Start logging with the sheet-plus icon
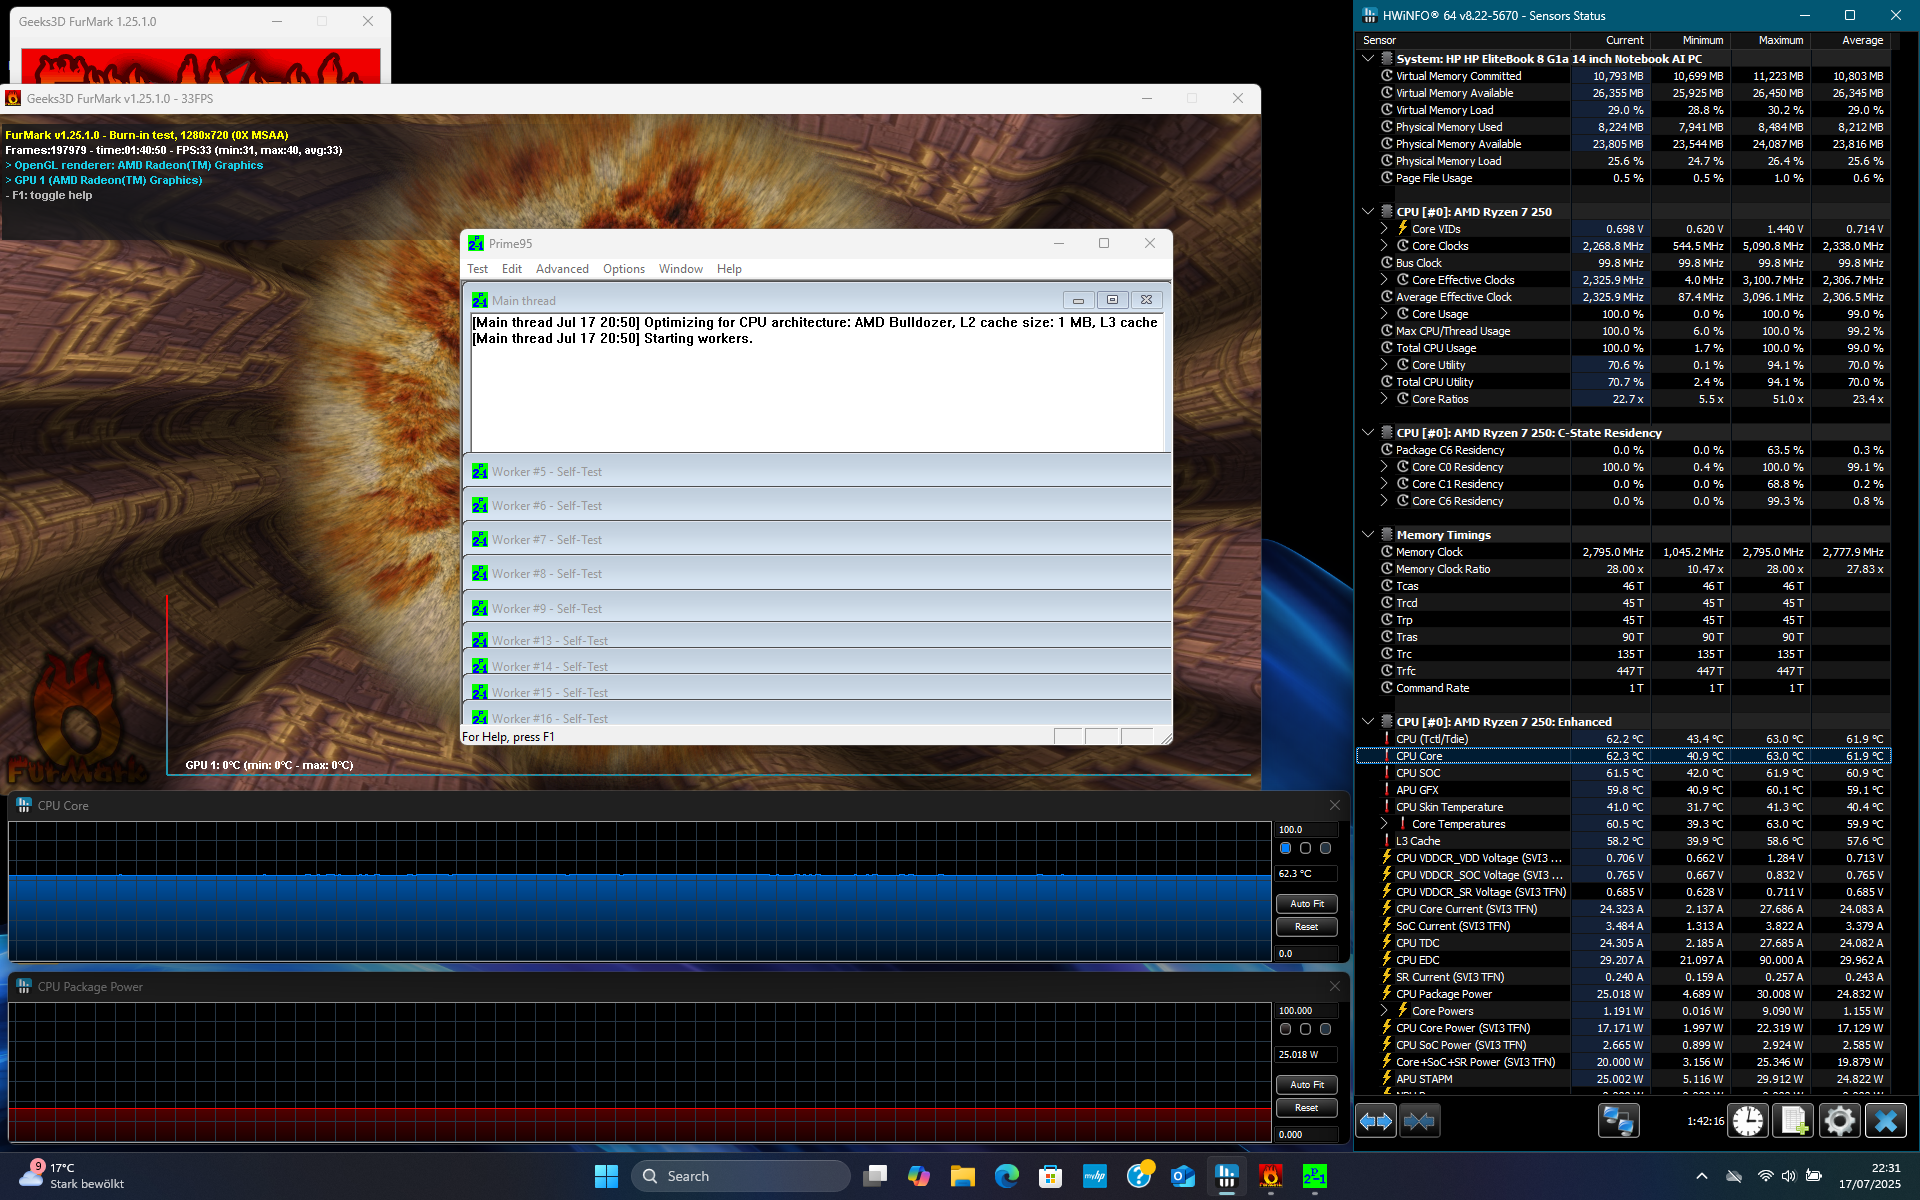Viewport: 1920px width, 1200px height. coord(1793,1121)
